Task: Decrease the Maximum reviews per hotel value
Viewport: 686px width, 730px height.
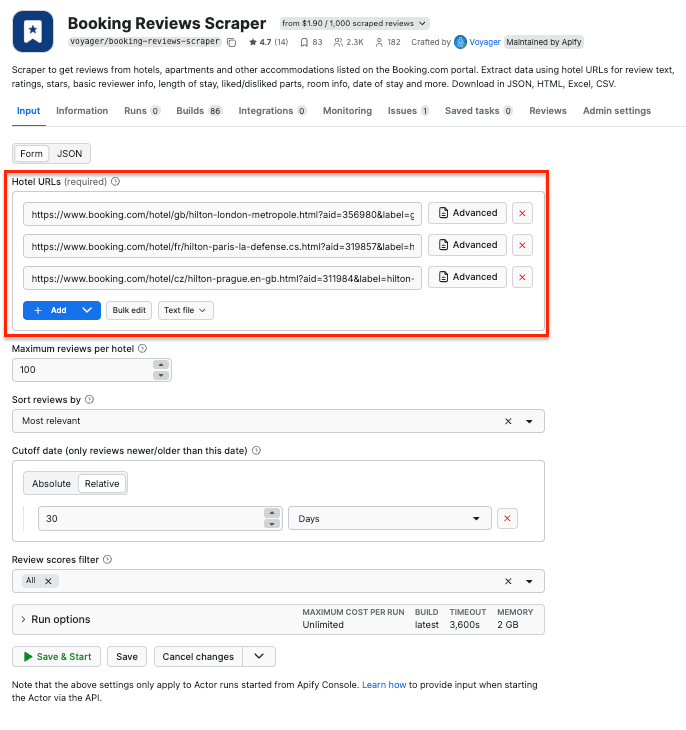Action: [161, 375]
